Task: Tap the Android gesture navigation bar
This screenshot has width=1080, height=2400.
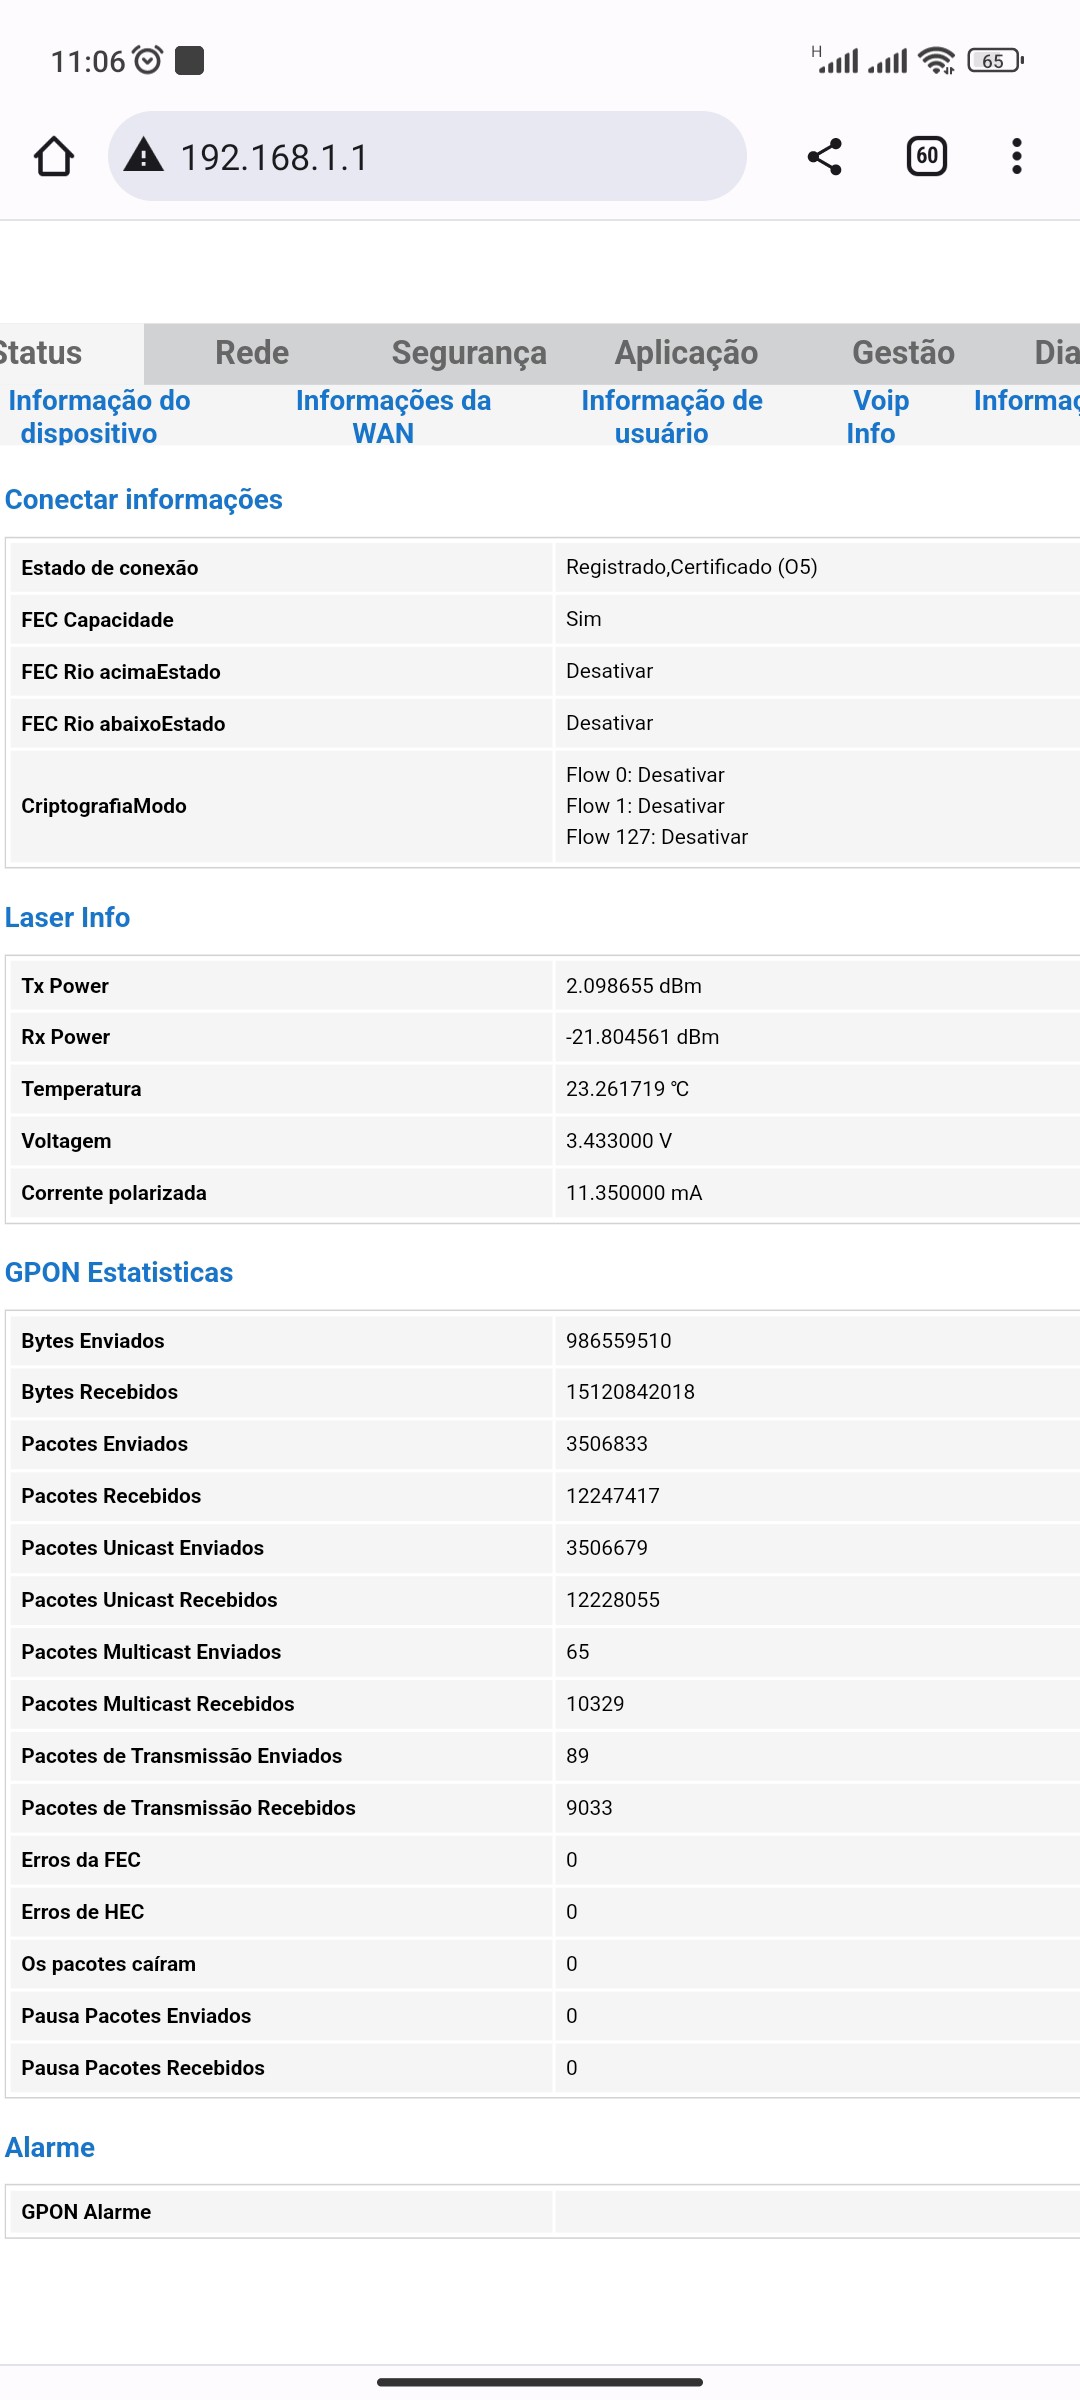Action: (540, 2382)
